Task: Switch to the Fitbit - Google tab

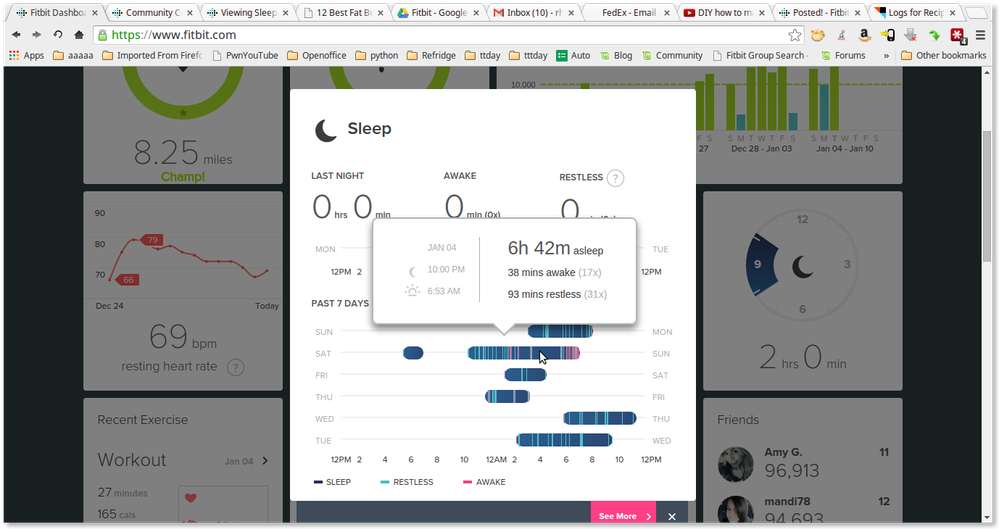Action: [433, 13]
